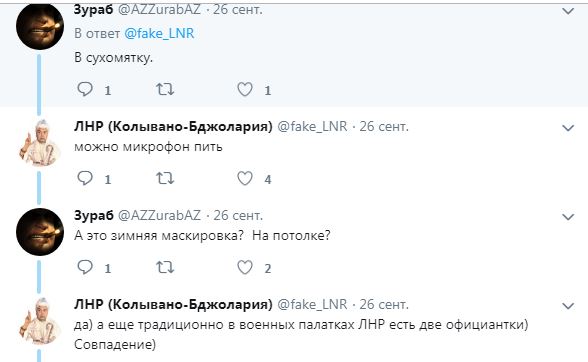Open the 26 сент. timestamp on "официантки" tweet

click(x=384, y=304)
